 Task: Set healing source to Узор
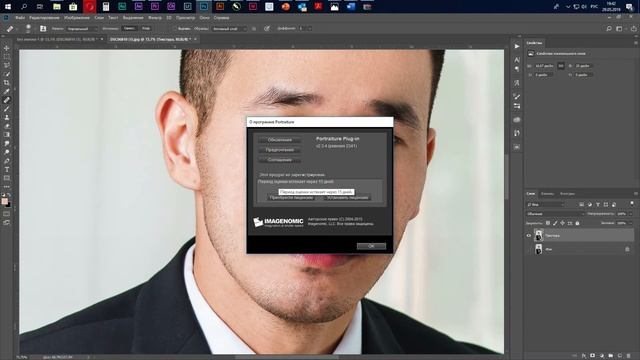pyautogui.click(x=146, y=29)
